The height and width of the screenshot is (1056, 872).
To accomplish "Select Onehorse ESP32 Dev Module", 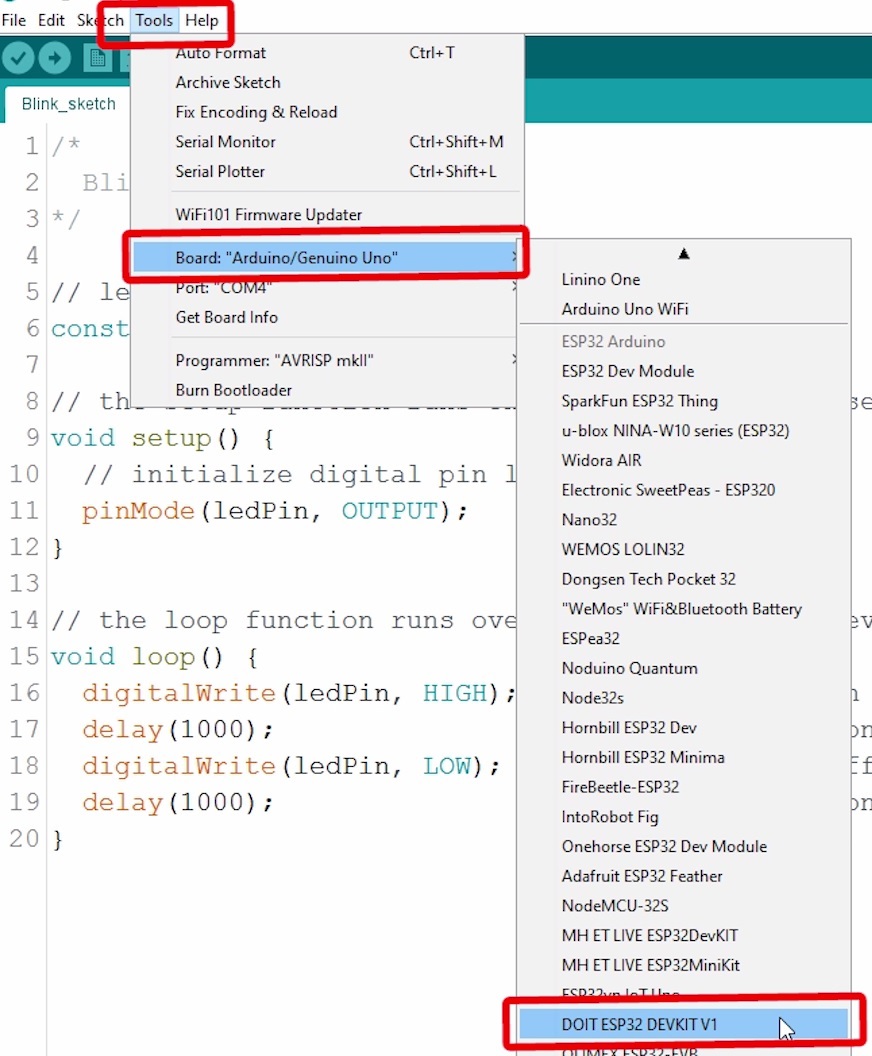I will point(683,846).
